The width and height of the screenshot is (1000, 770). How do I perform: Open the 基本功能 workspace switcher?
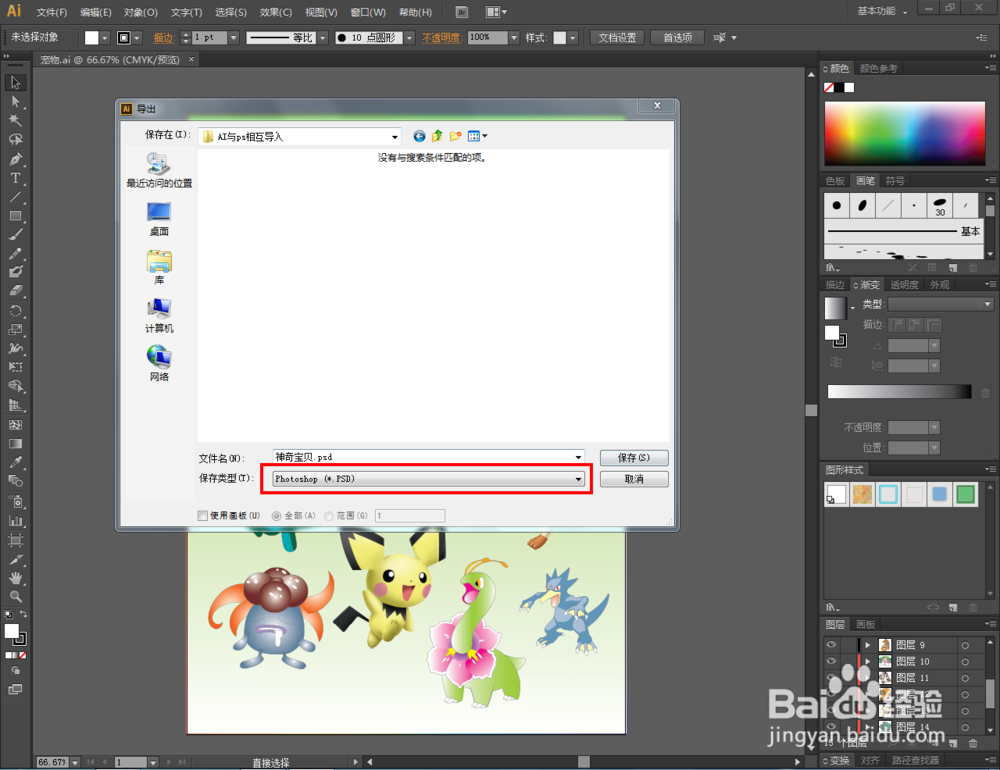(x=881, y=11)
